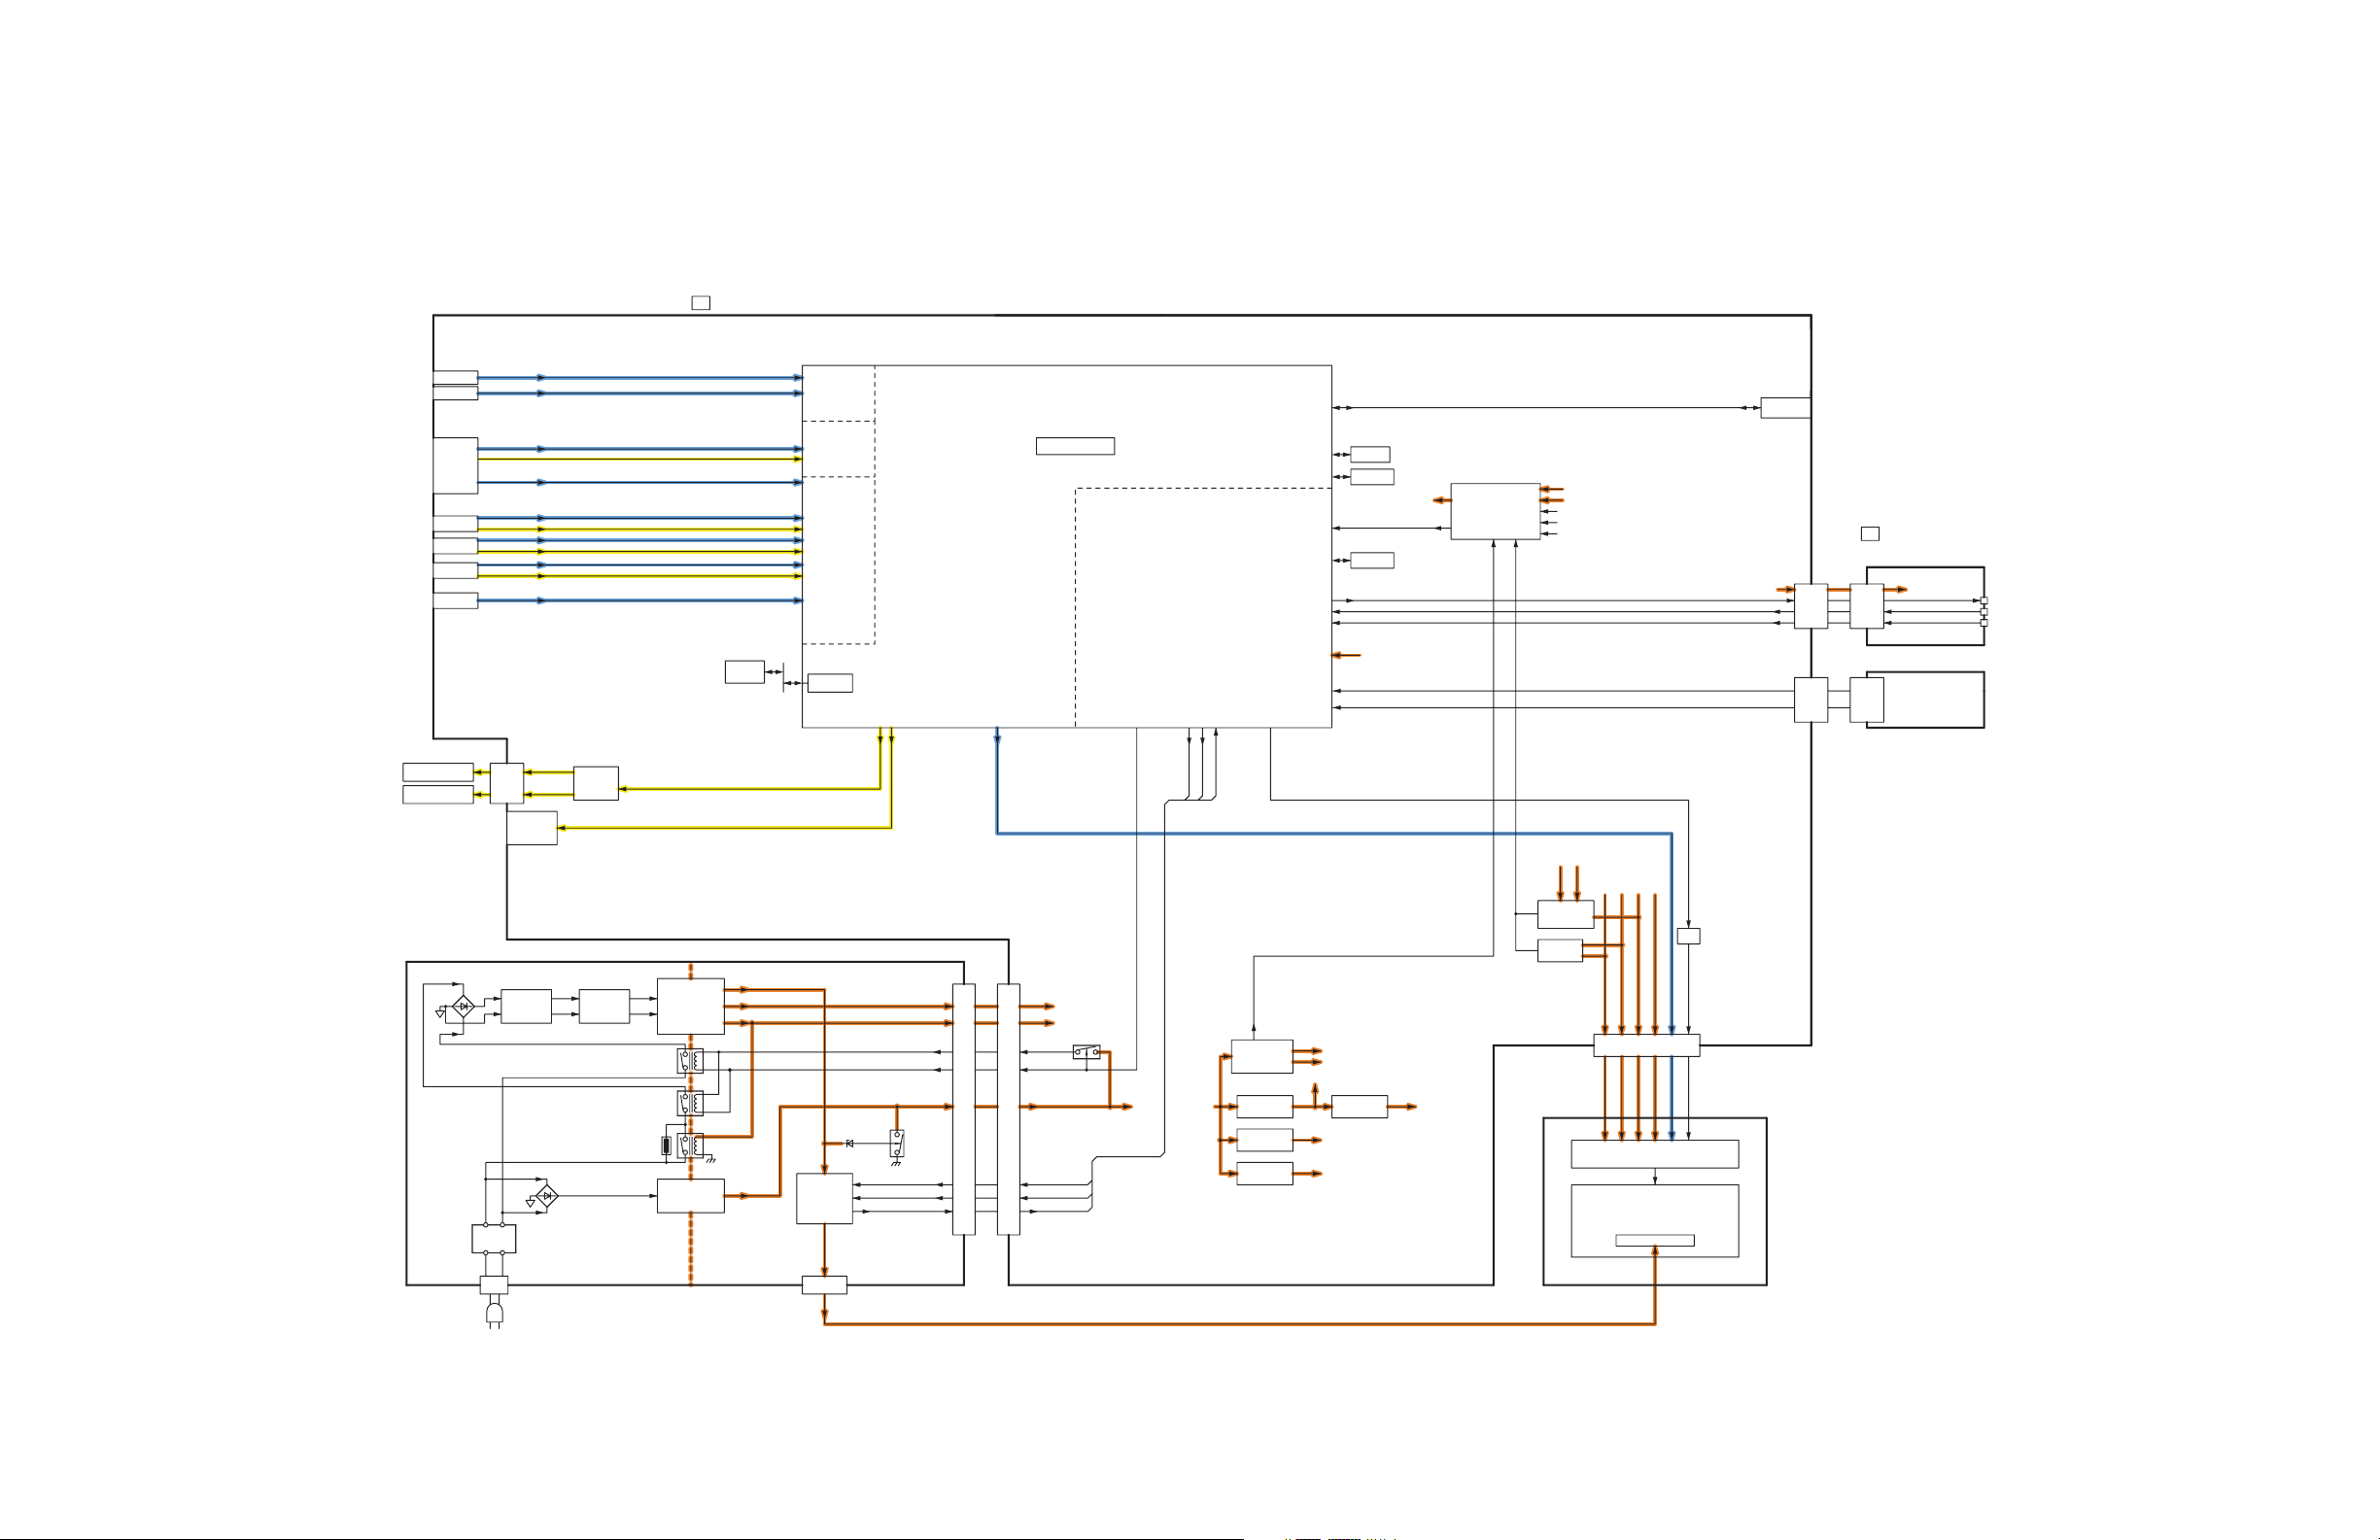Click the small square label above right panel
This screenshot has width=2380, height=1540.
pos(1869,534)
